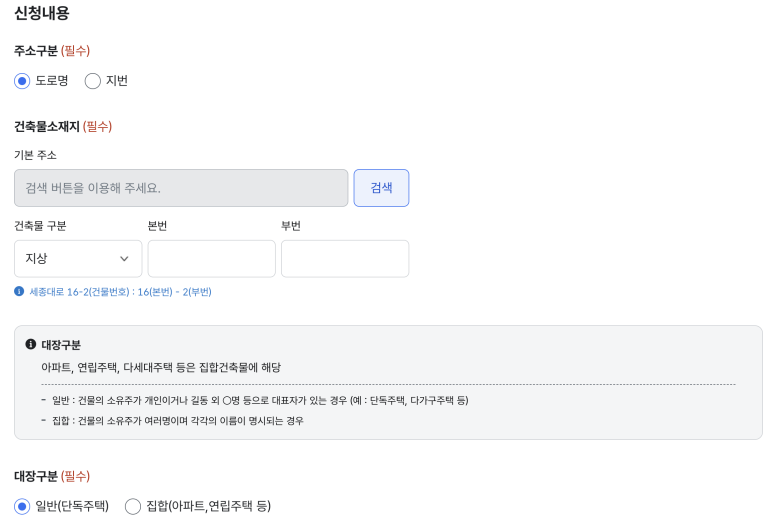Click the 대장구분 (필수) label above the radio buttons
The height and width of the screenshot is (530, 773).
52,476
